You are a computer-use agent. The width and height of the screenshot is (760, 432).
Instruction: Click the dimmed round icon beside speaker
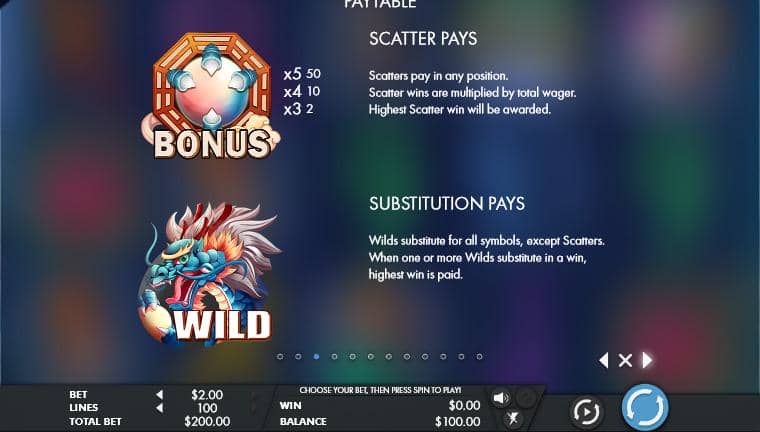pyautogui.click(x=526, y=398)
